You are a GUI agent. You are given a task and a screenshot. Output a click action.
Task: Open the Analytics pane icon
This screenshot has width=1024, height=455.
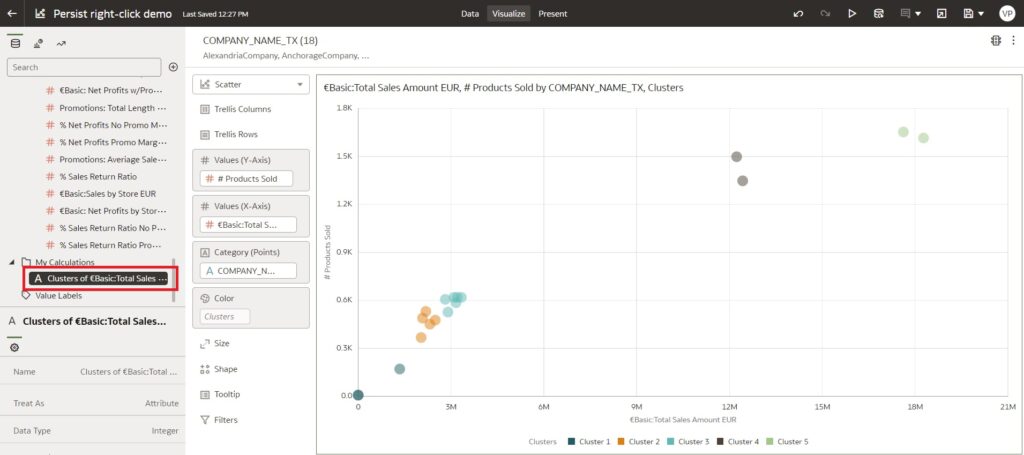[x=61, y=44]
